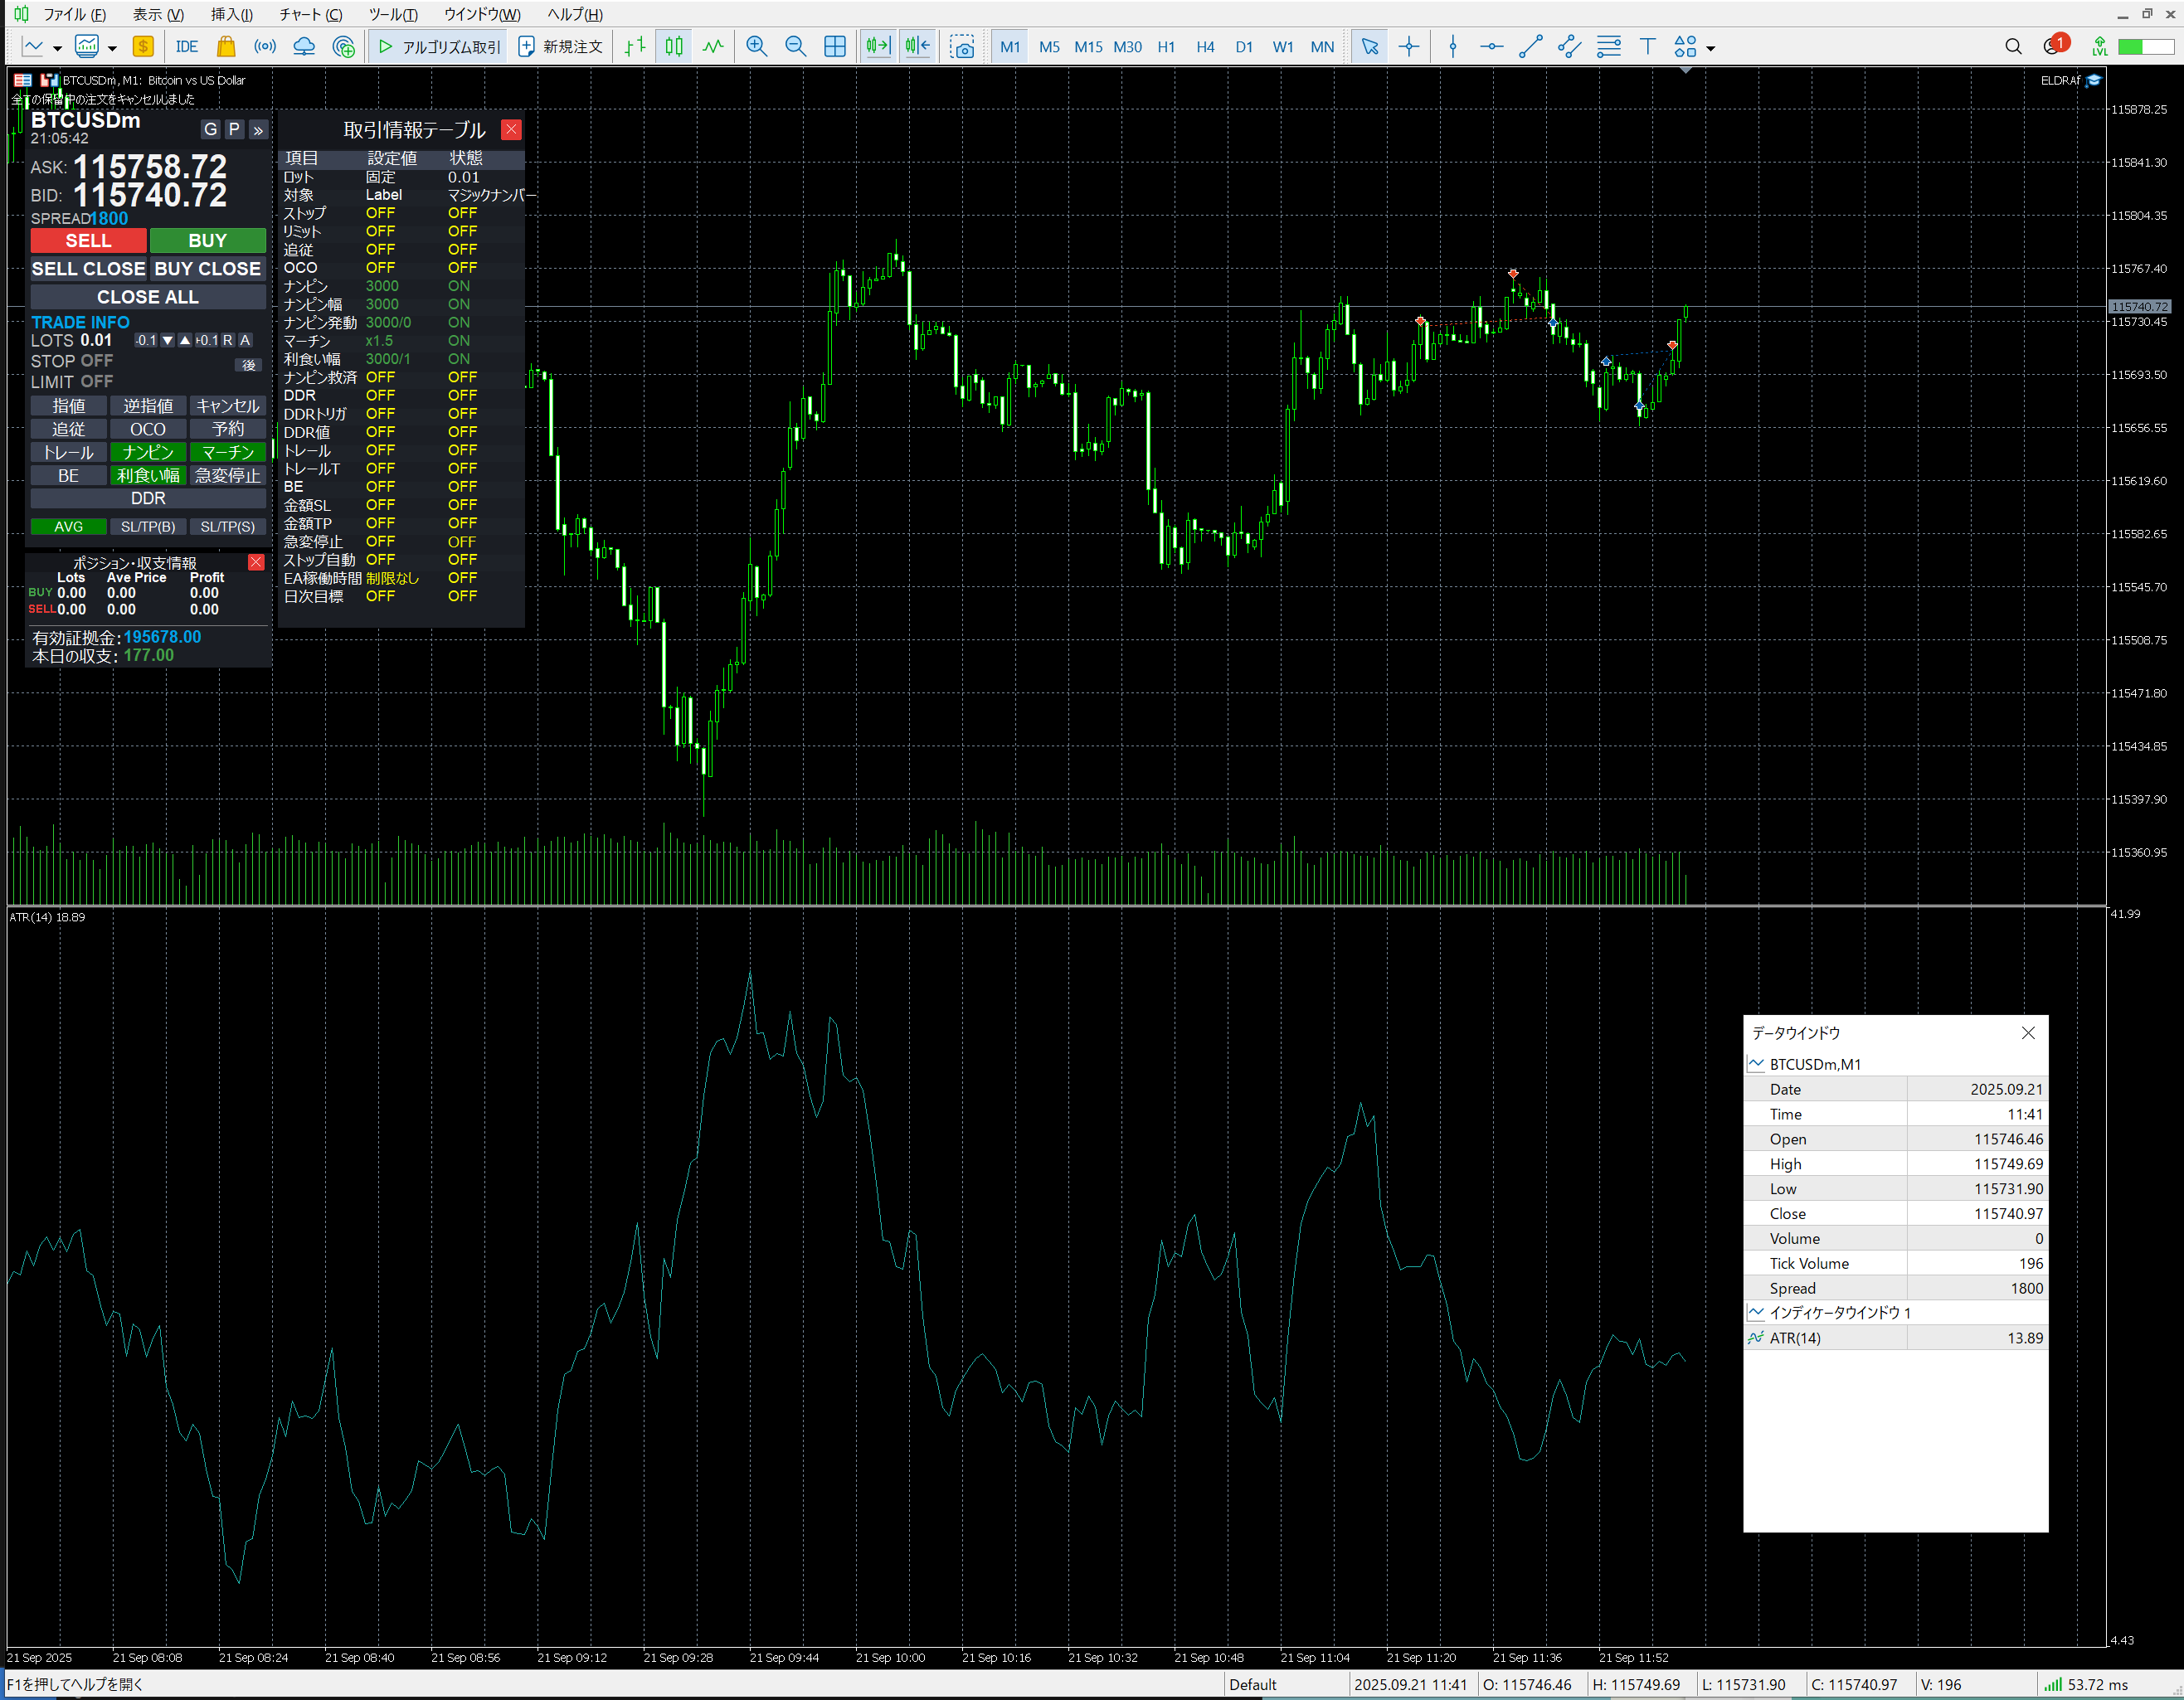Increase lots with up triangle stepper

(185, 340)
